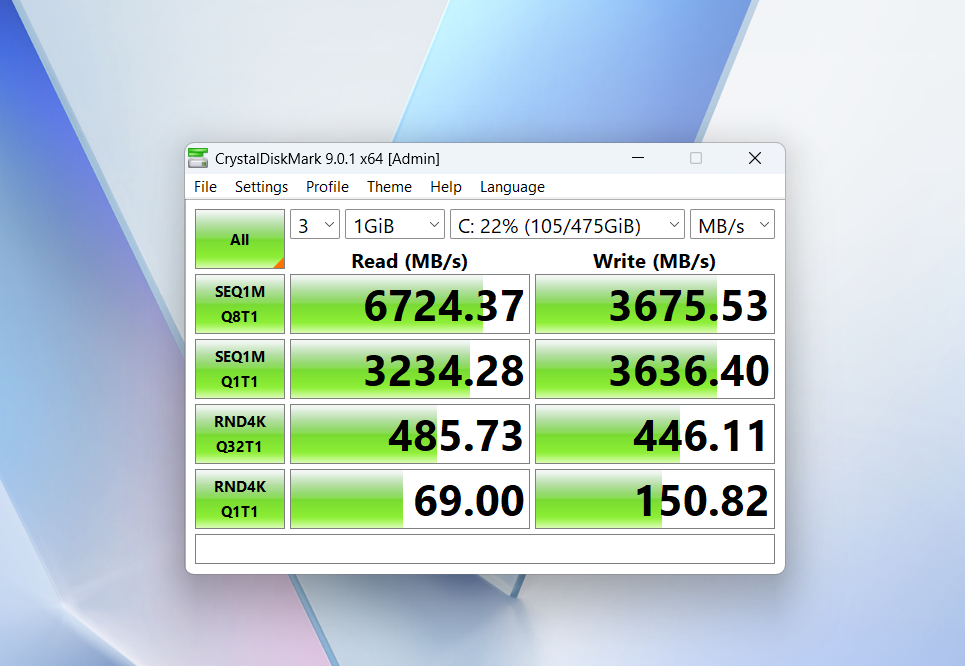
Task: Run the RND4K Q1T1 test
Action: (x=240, y=499)
